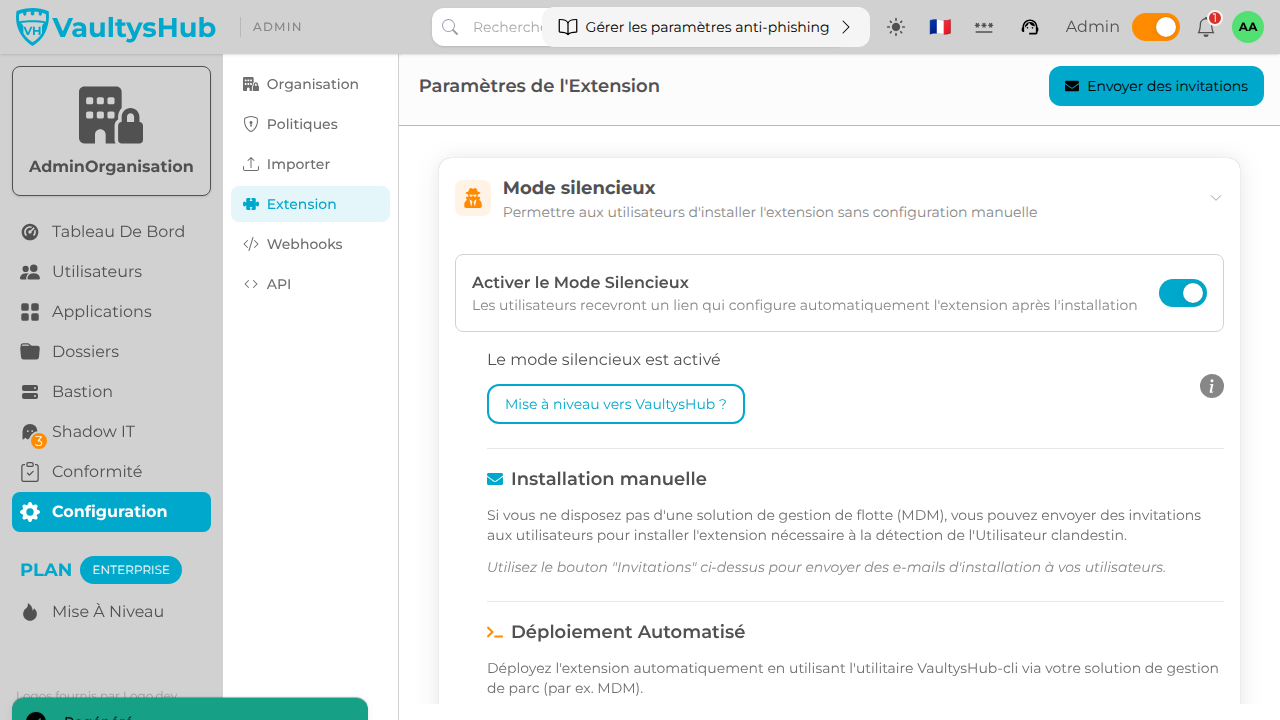This screenshot has height=720, width=1280.
Task: Open the French flag language selector
Action: (x=940, y=27)
